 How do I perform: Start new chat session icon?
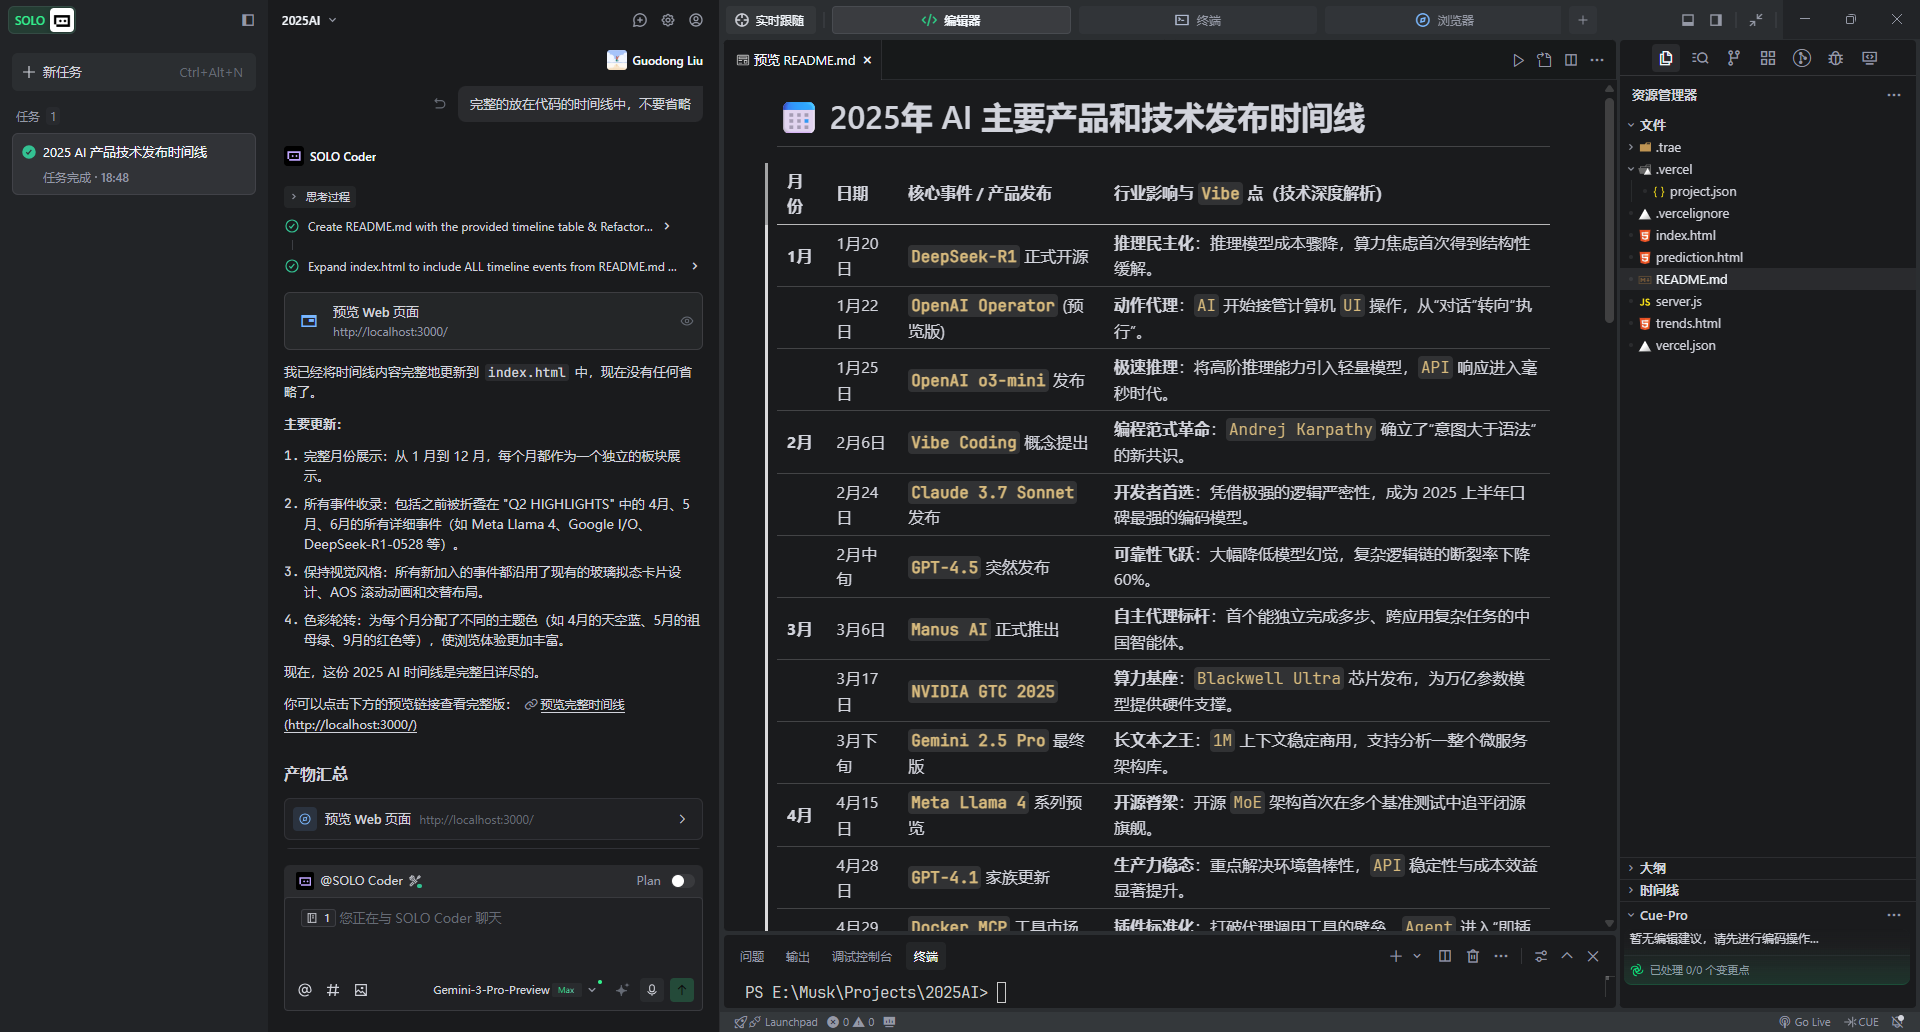640,20
